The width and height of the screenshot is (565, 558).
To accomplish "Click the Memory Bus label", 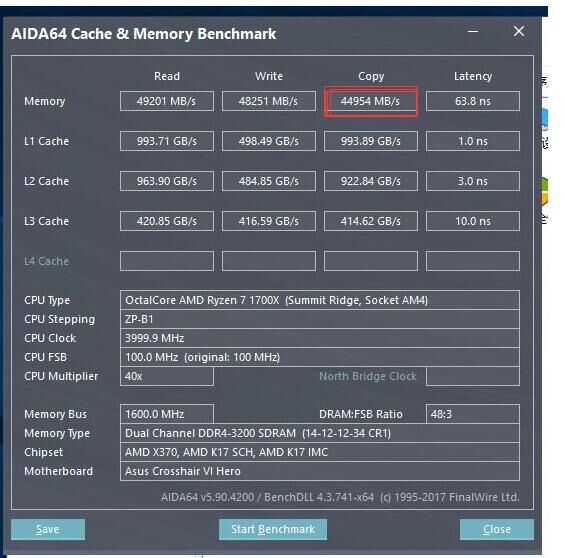I will click(55, 415).
